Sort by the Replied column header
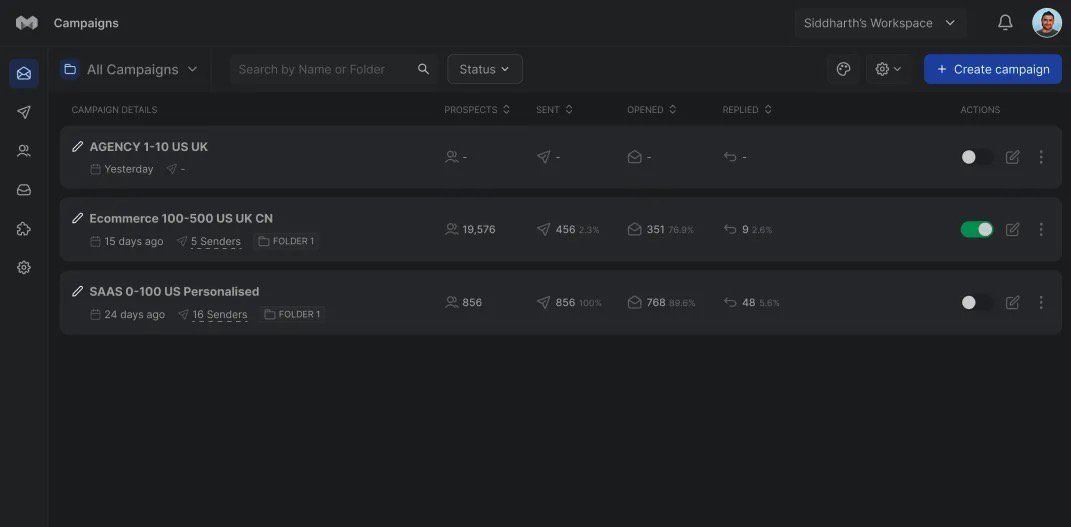Screen dimensions: 1071x527 [x=747, y=110]
